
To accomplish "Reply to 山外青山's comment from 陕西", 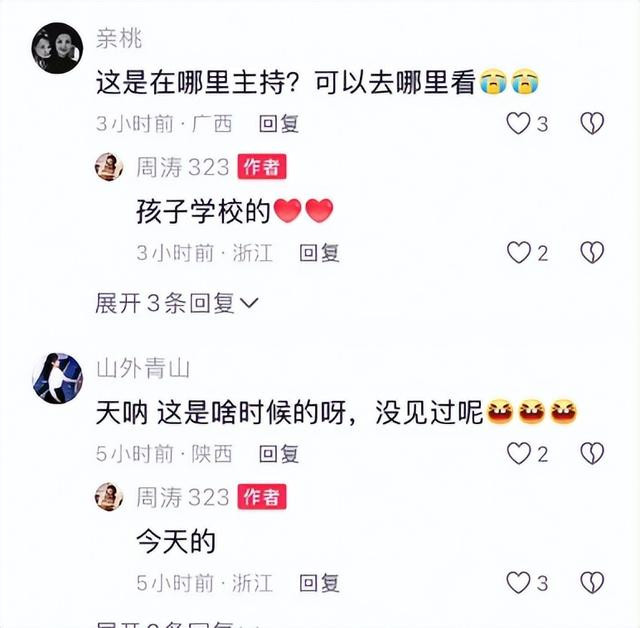I will [x=279, y=454].
